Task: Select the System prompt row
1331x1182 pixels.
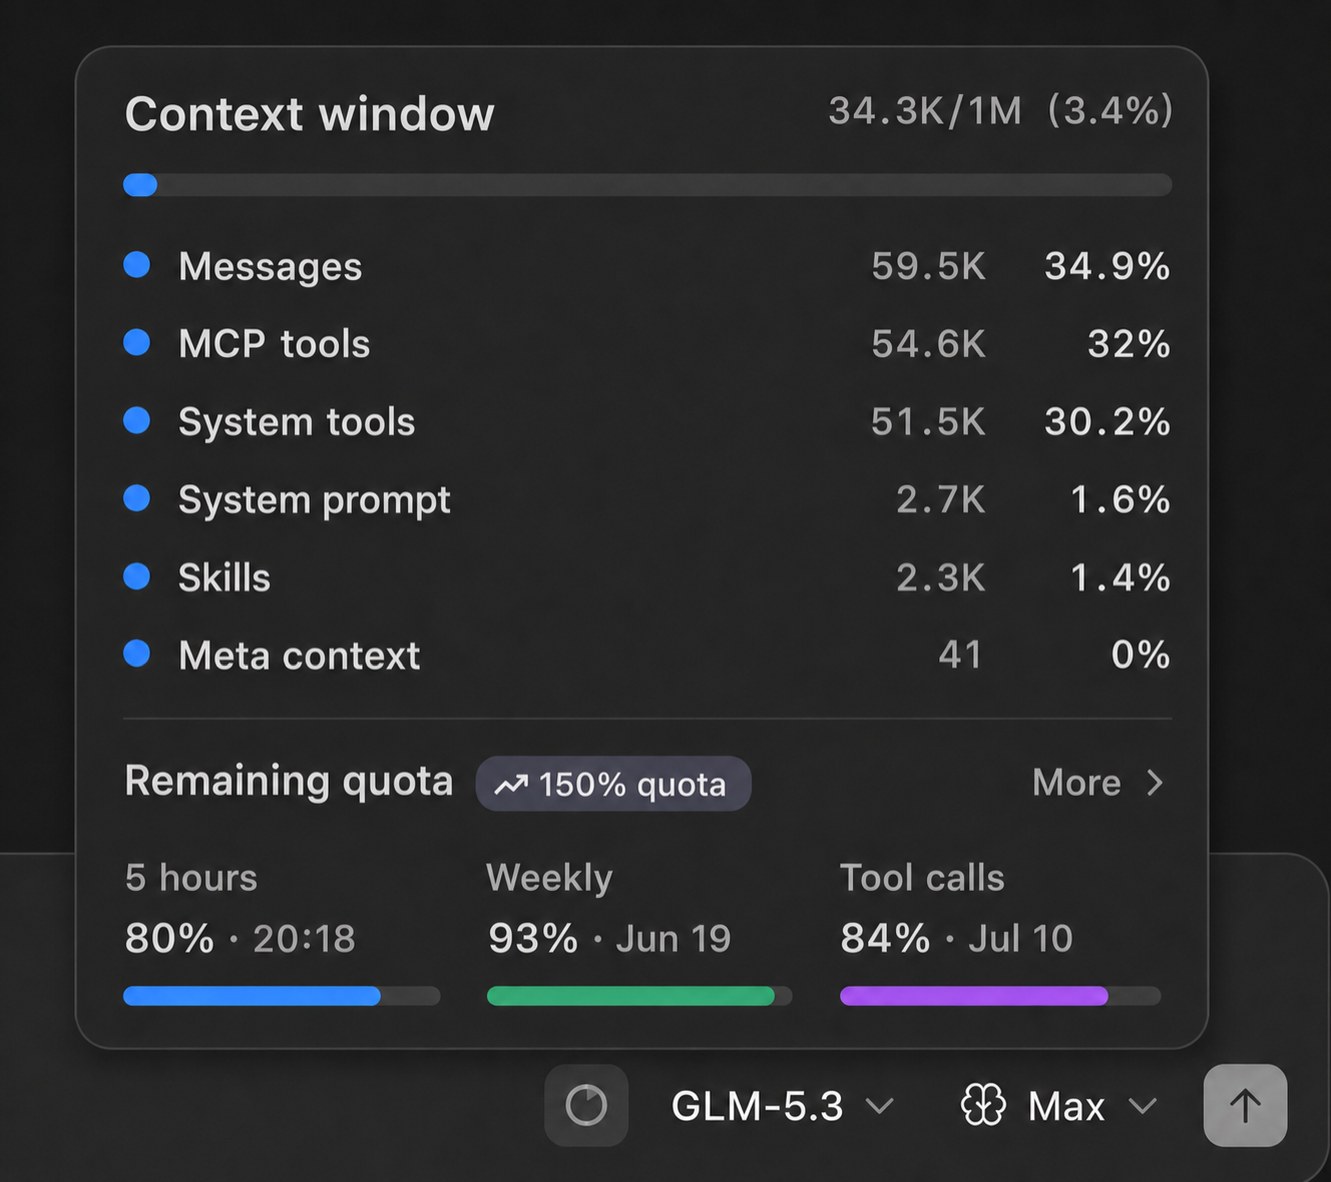Action: click(647, 499)
